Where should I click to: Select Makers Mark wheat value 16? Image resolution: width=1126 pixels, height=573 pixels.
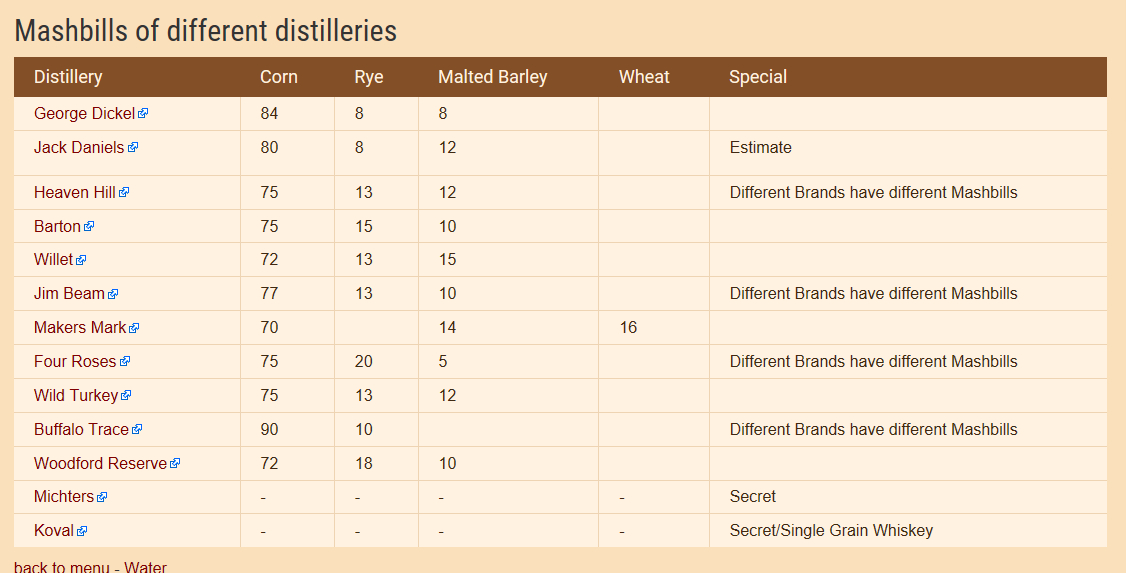tap(628, 327)
